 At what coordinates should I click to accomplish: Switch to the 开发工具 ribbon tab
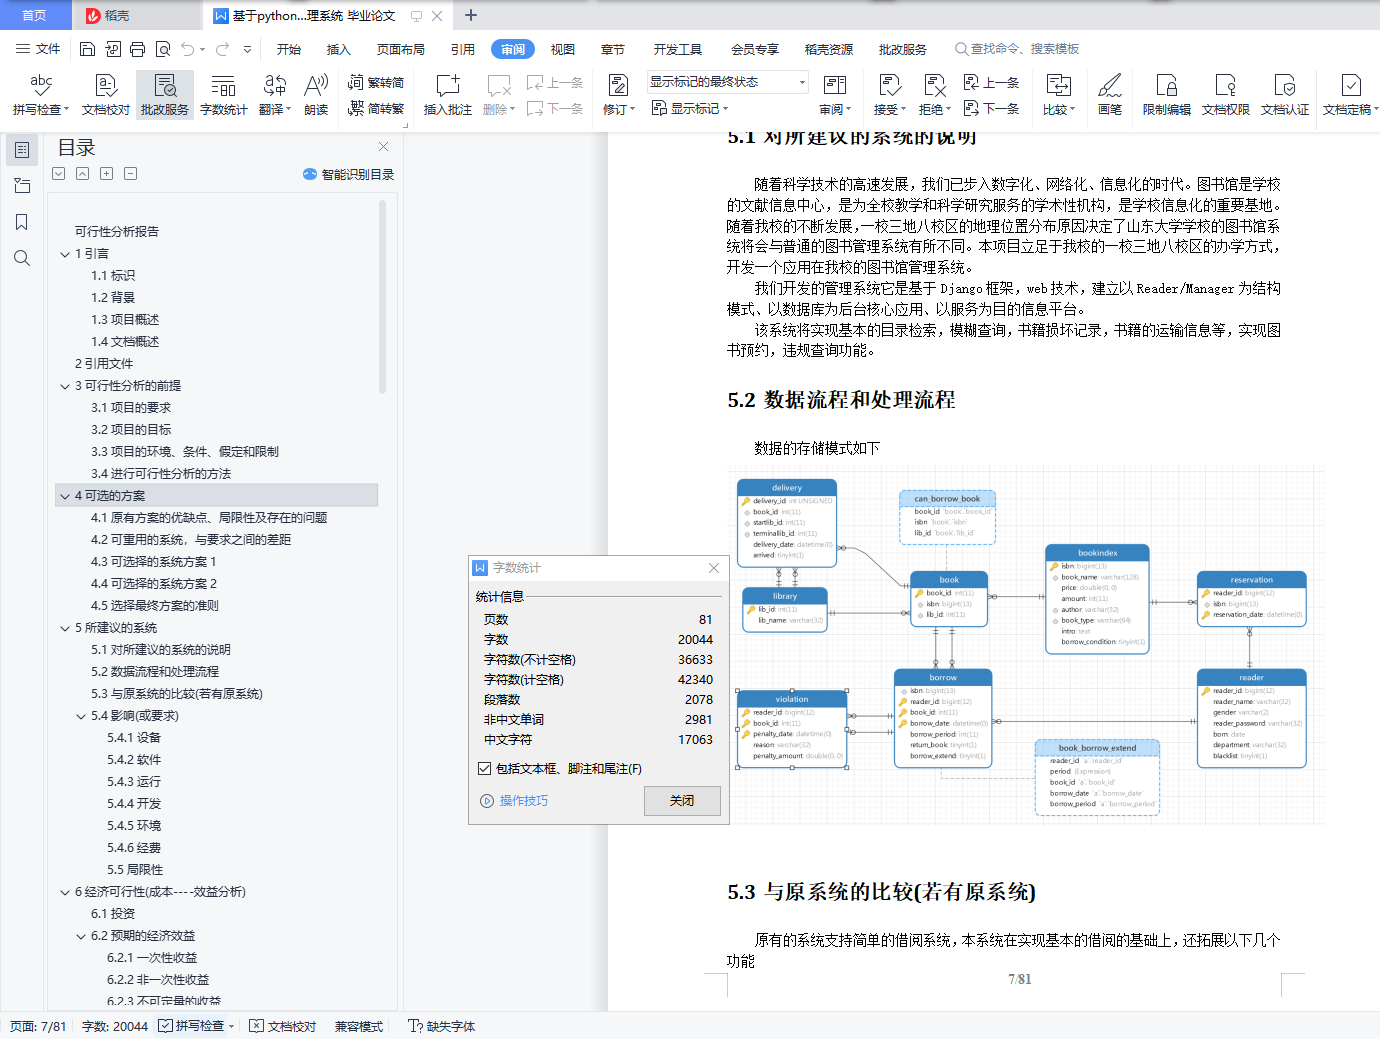[678, 49]
